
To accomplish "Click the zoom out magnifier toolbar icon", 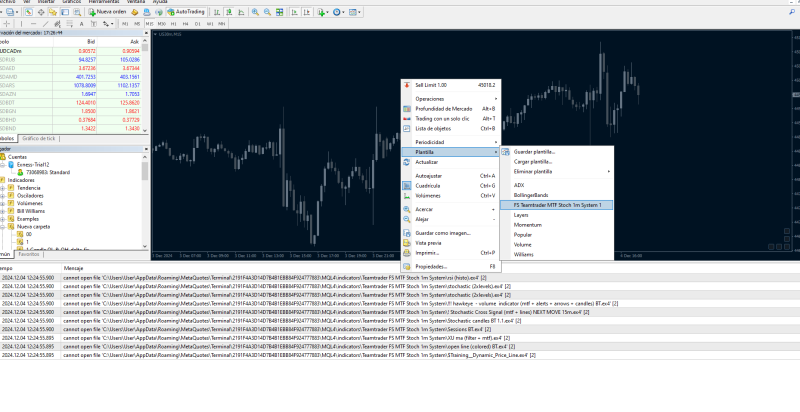I will [x=269, y=12].
